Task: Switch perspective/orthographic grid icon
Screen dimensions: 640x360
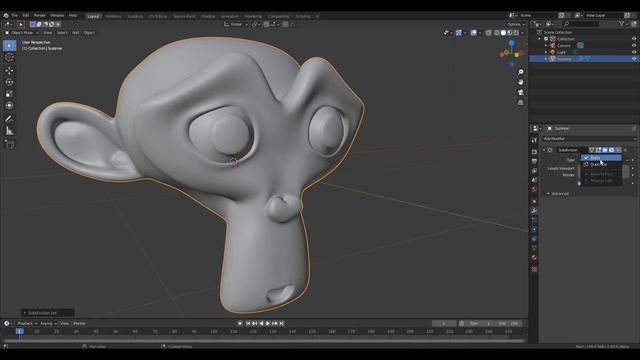Action: 520,102
